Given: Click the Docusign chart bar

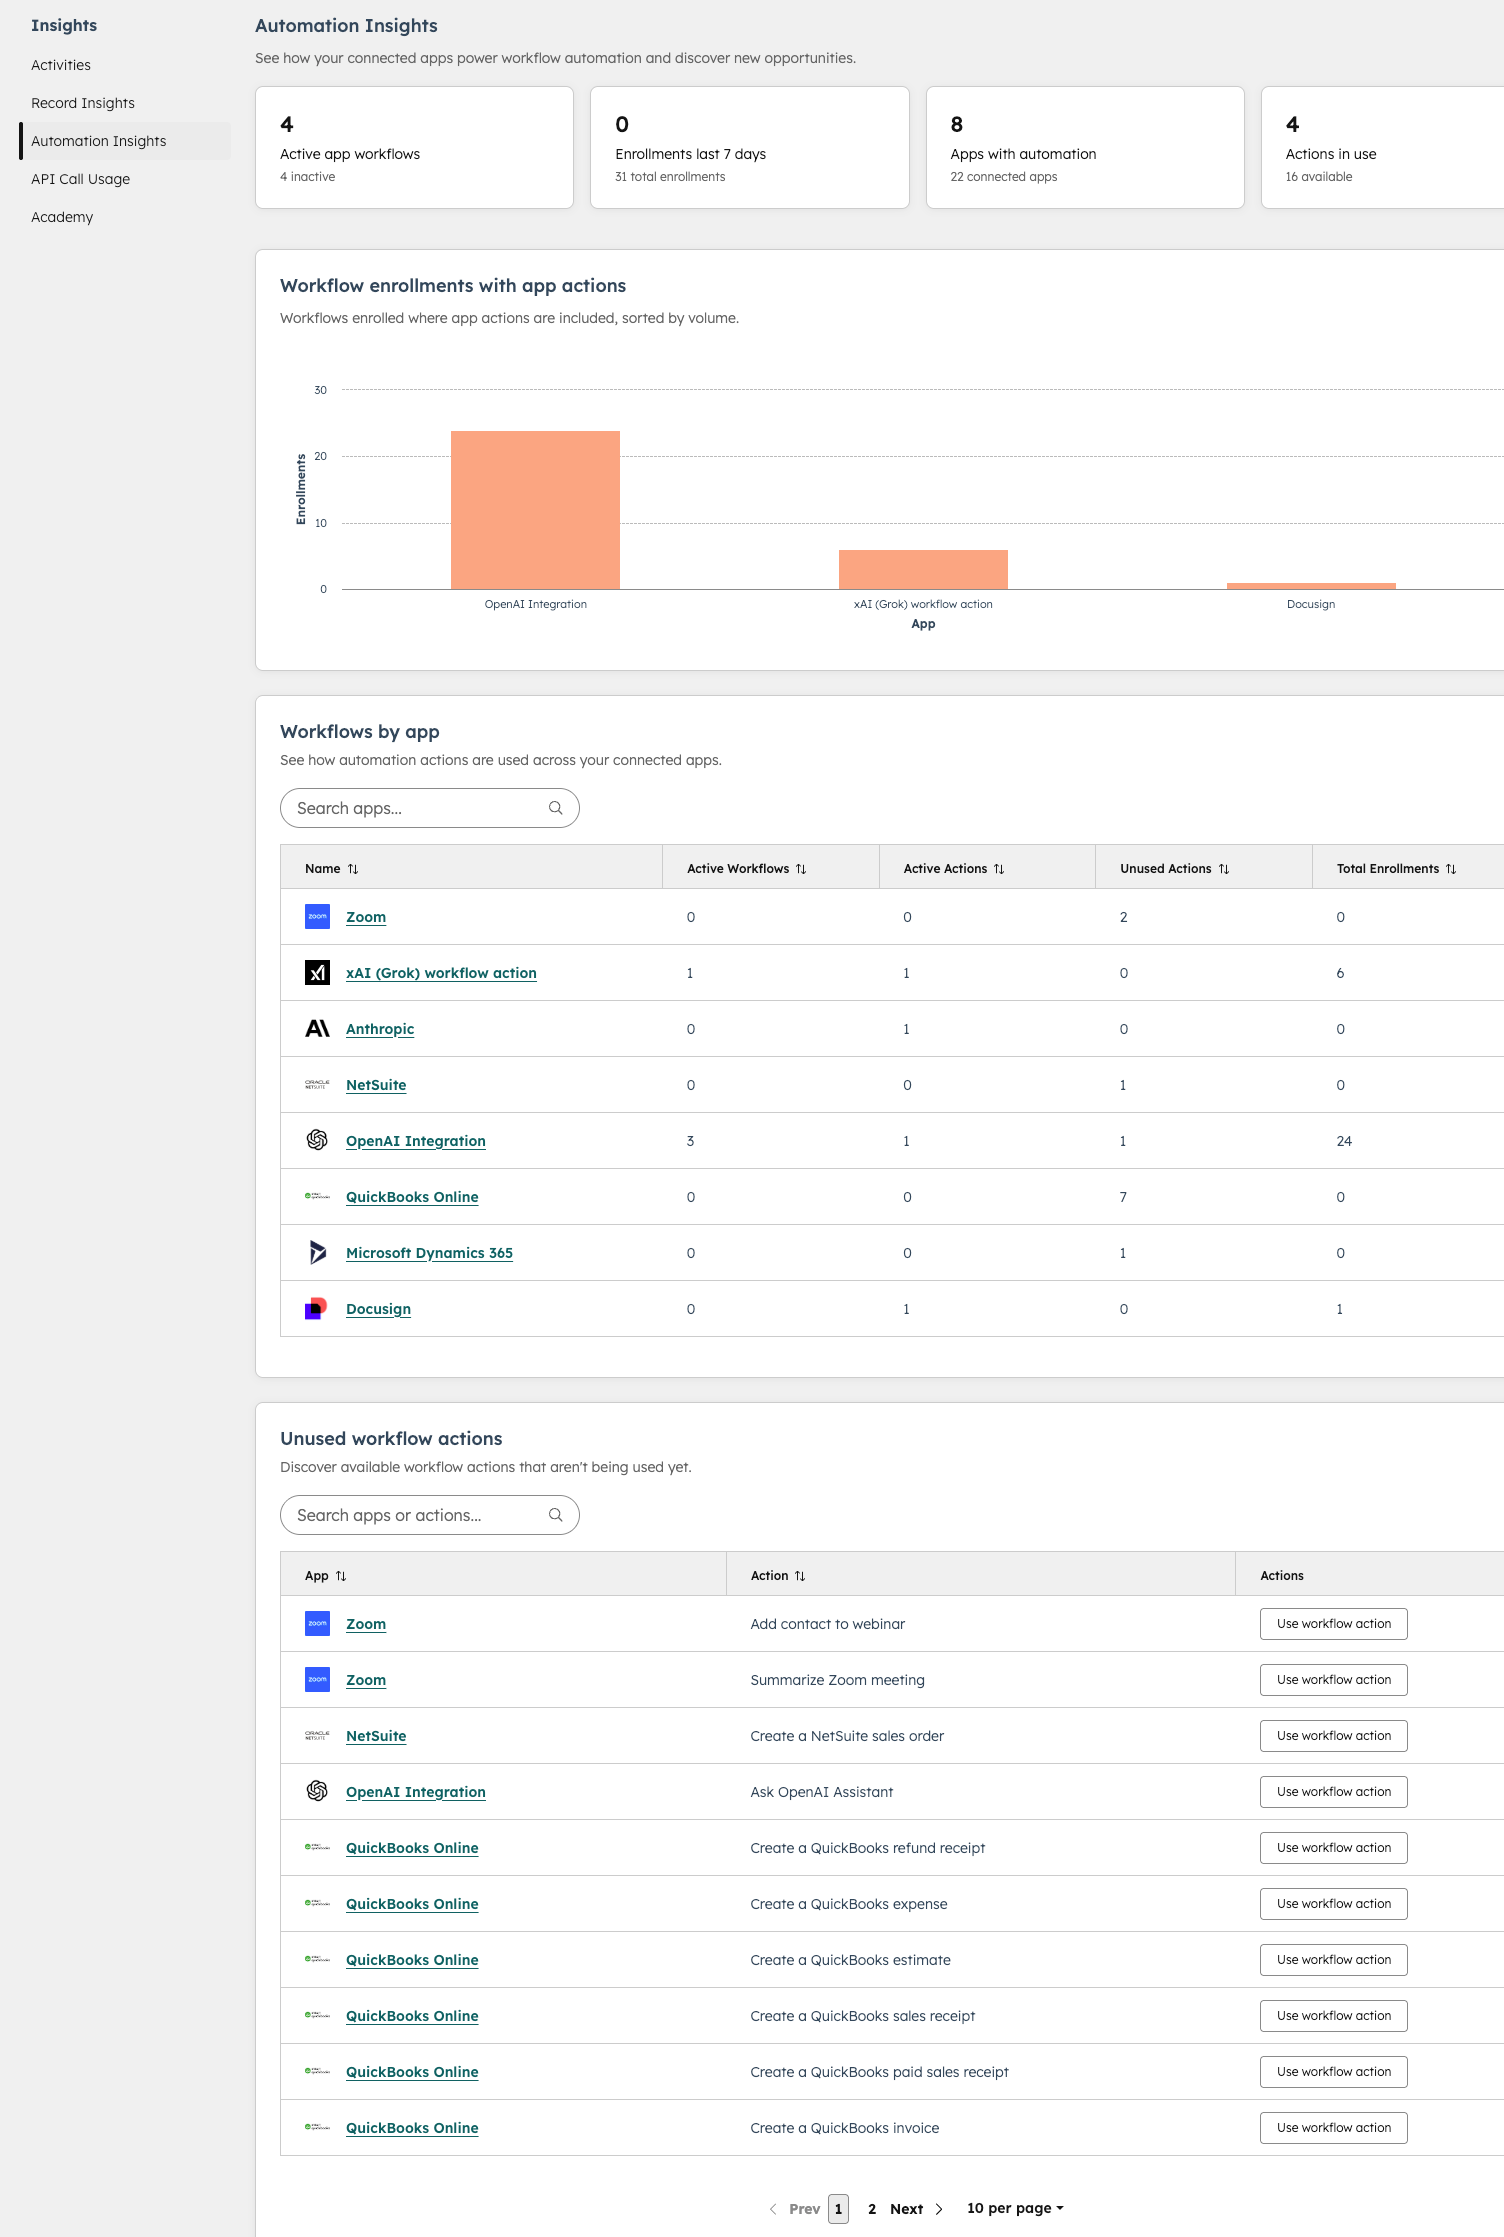Looking at the screenshot, I should [1311, 586].
